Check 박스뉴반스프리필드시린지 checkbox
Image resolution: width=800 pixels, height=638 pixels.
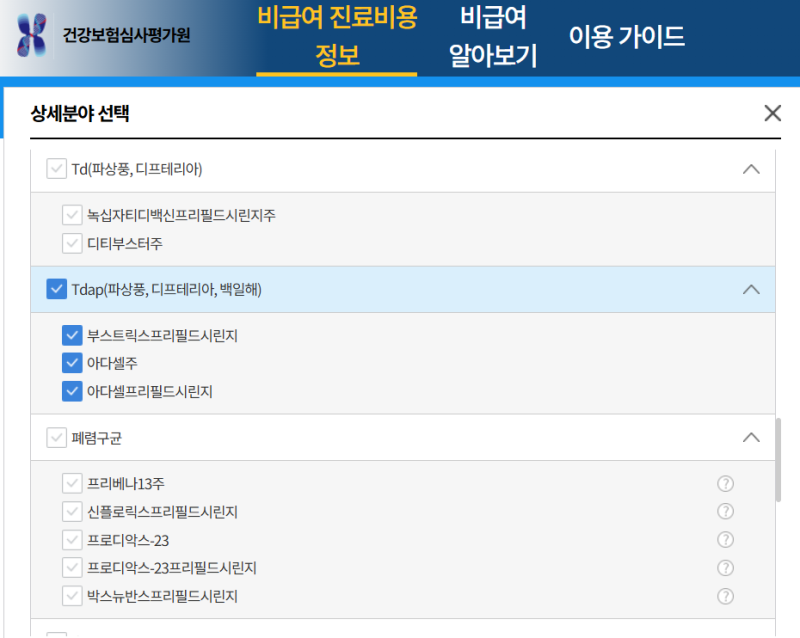click(72, 596)
